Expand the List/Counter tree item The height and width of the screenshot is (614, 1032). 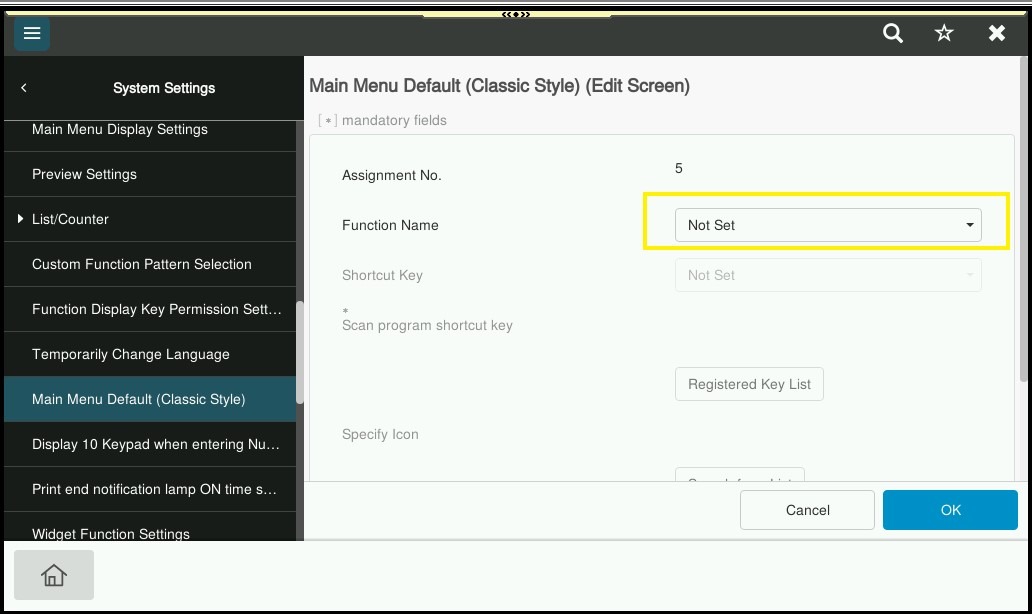click(20, 219)
